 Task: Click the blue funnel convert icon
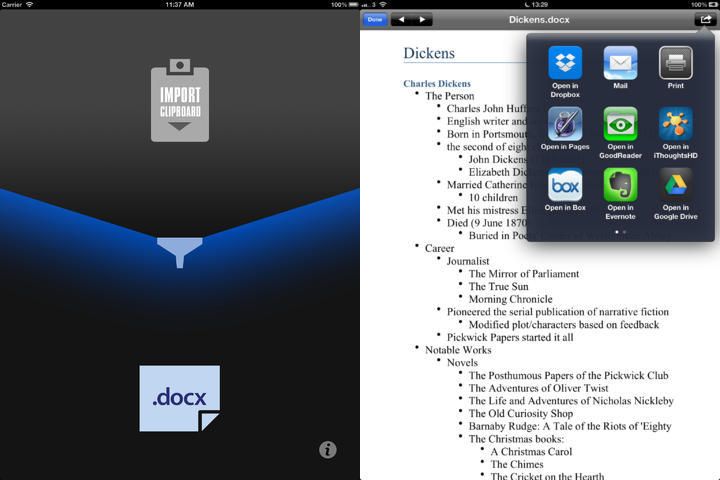pos(180,251)
